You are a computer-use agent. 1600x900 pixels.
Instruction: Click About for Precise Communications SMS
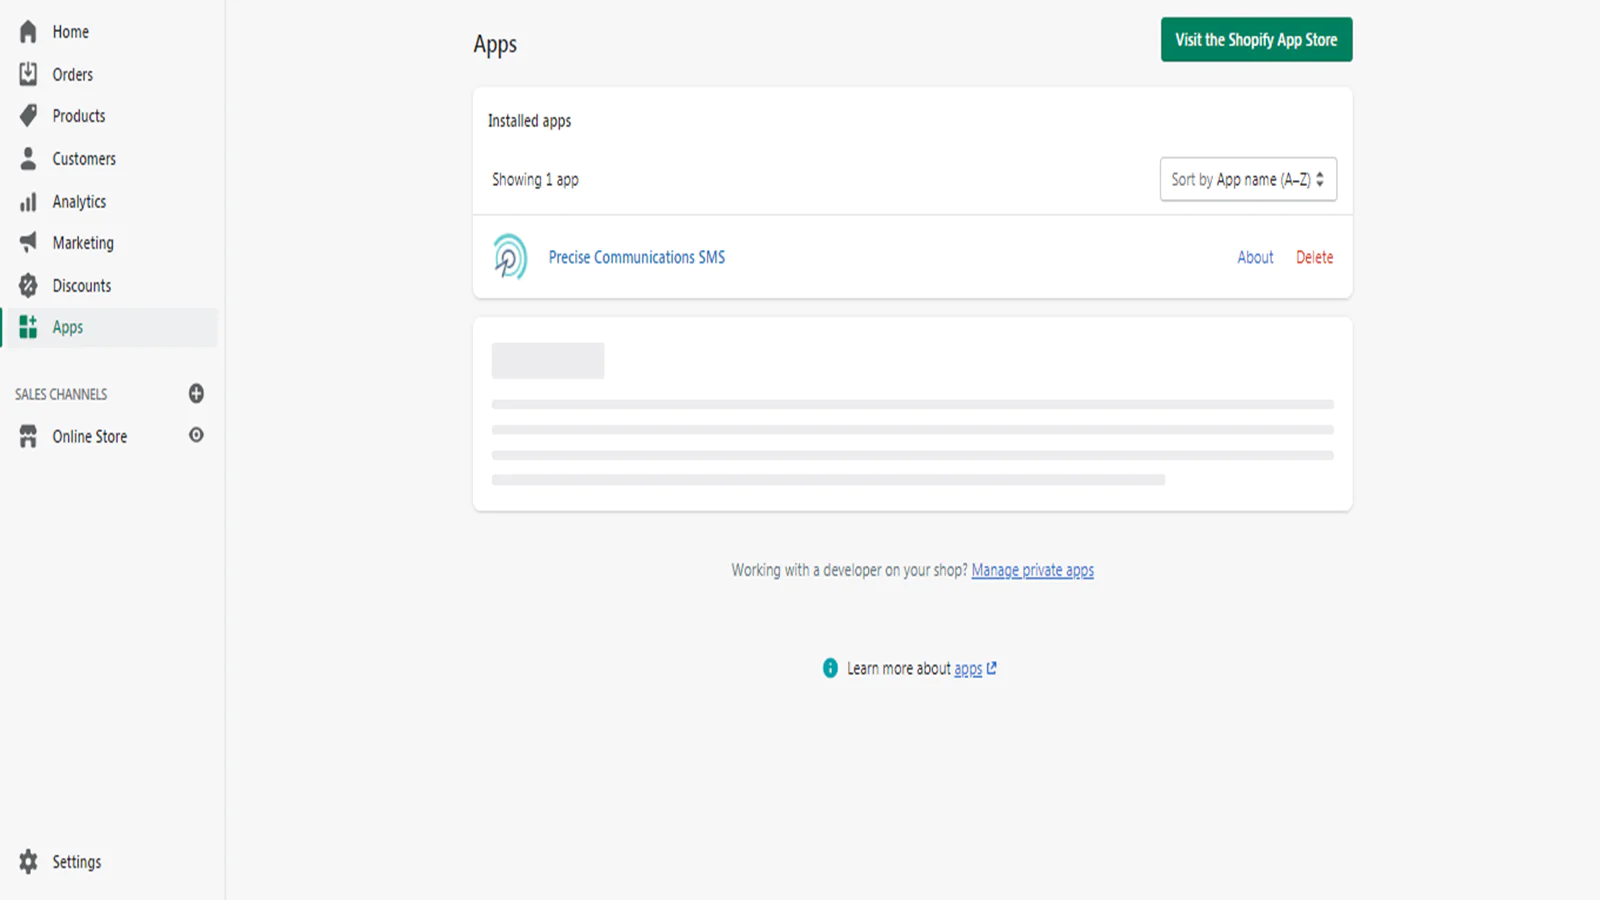pyautogui.click(x=1255, y=257)
